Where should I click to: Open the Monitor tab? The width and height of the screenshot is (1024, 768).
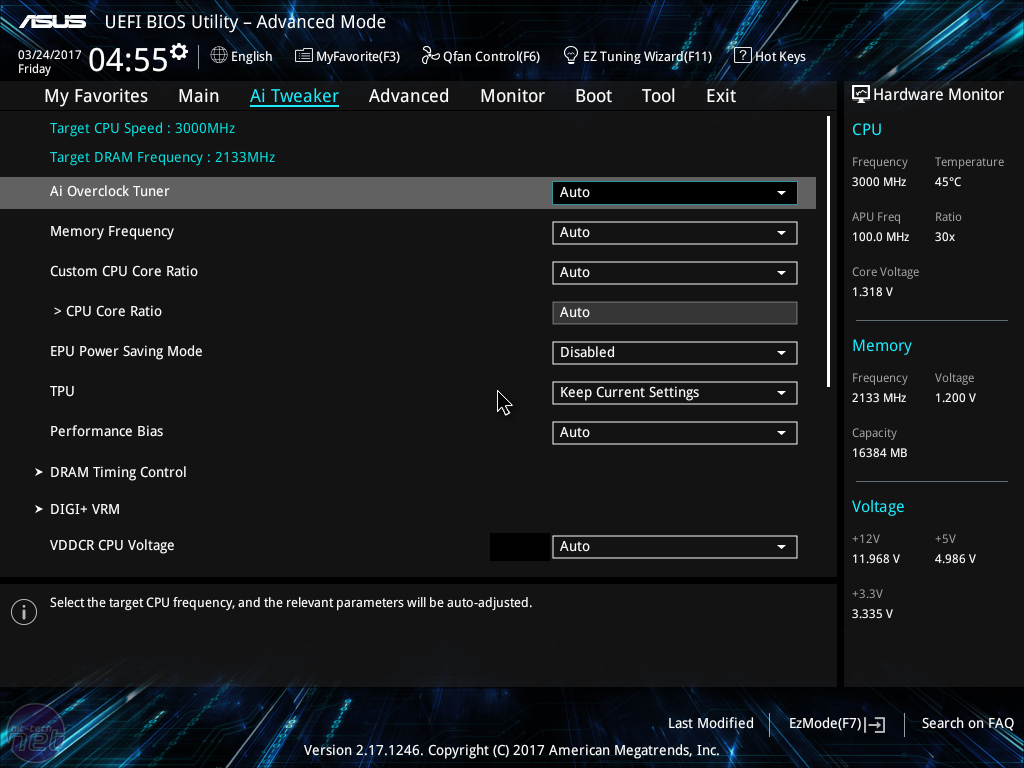tap(513, 96)
